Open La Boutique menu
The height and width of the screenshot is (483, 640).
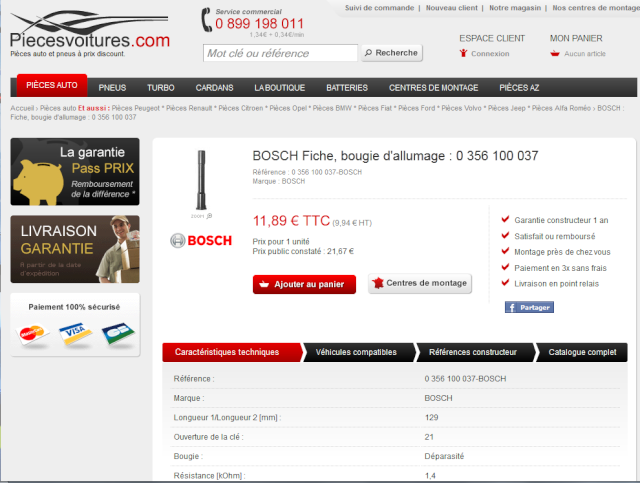280,88
